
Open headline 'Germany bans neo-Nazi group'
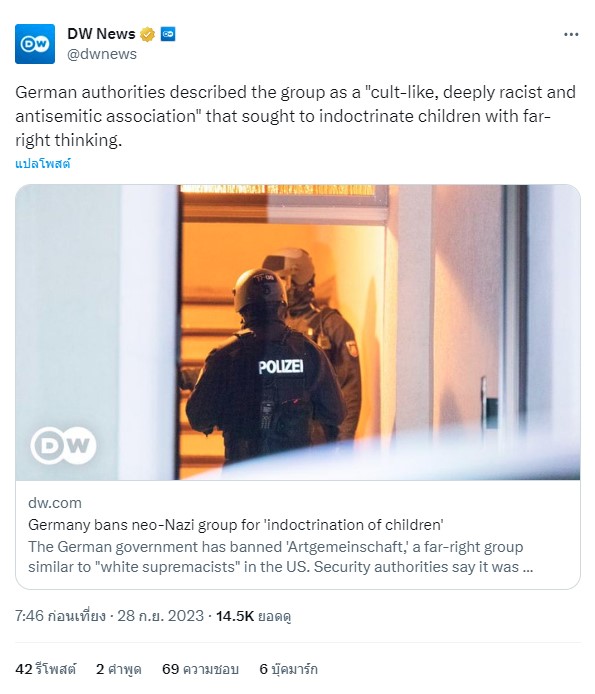pyautogui.click(x=236, y=524)
